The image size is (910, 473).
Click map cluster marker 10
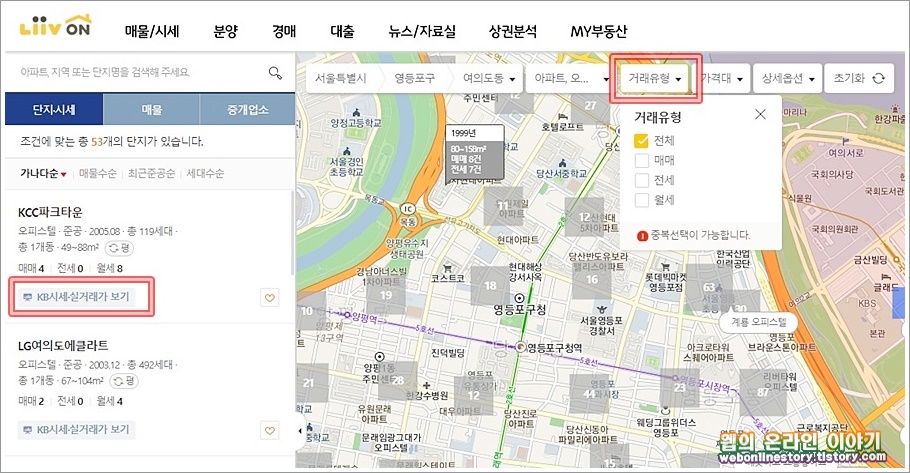point(308,311)
